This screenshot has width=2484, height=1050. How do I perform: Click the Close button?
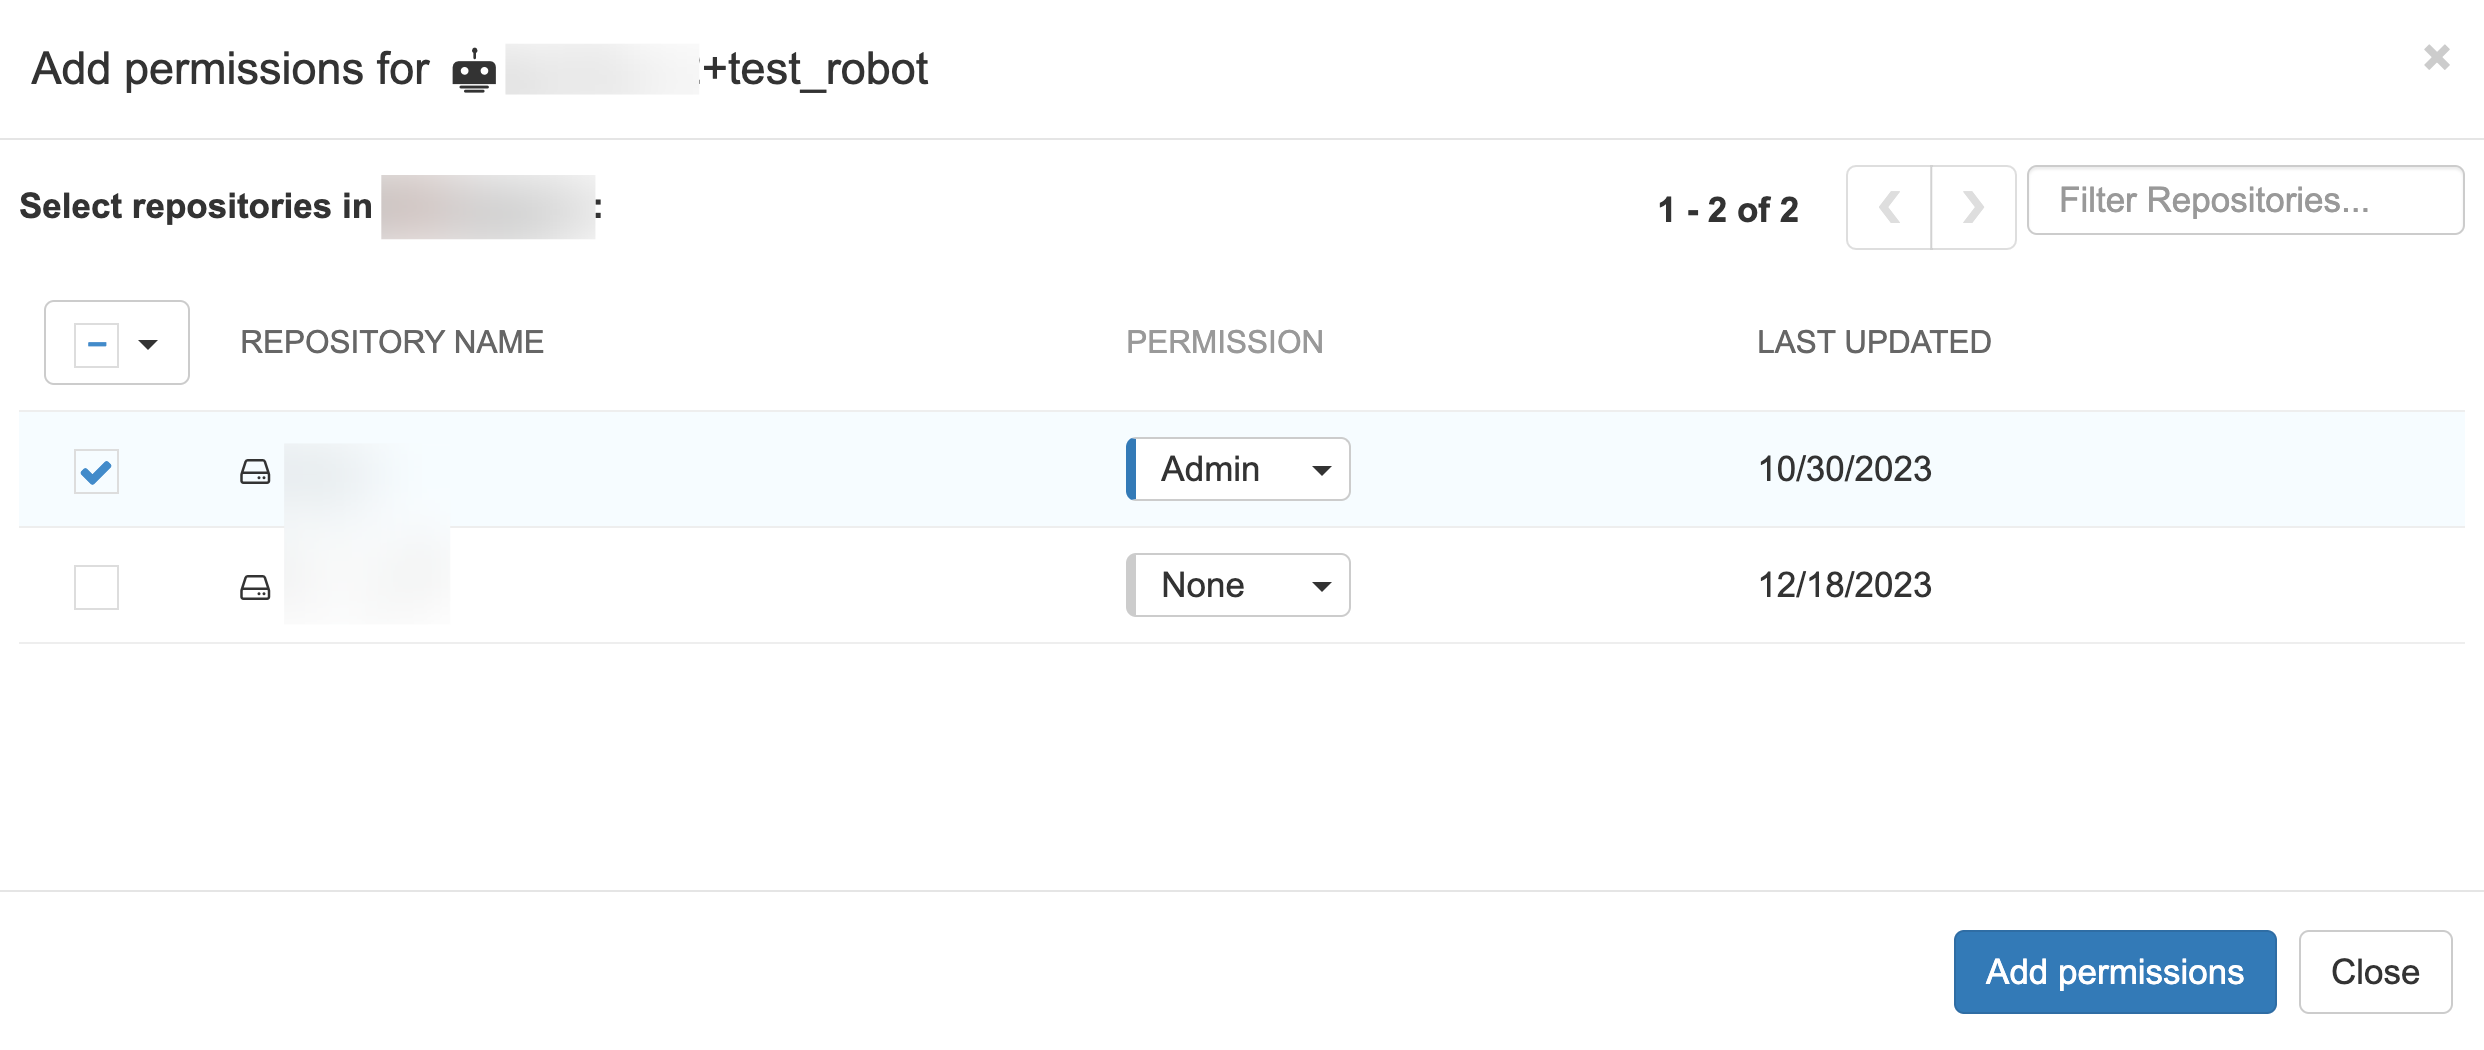[x=2374, y=972]
